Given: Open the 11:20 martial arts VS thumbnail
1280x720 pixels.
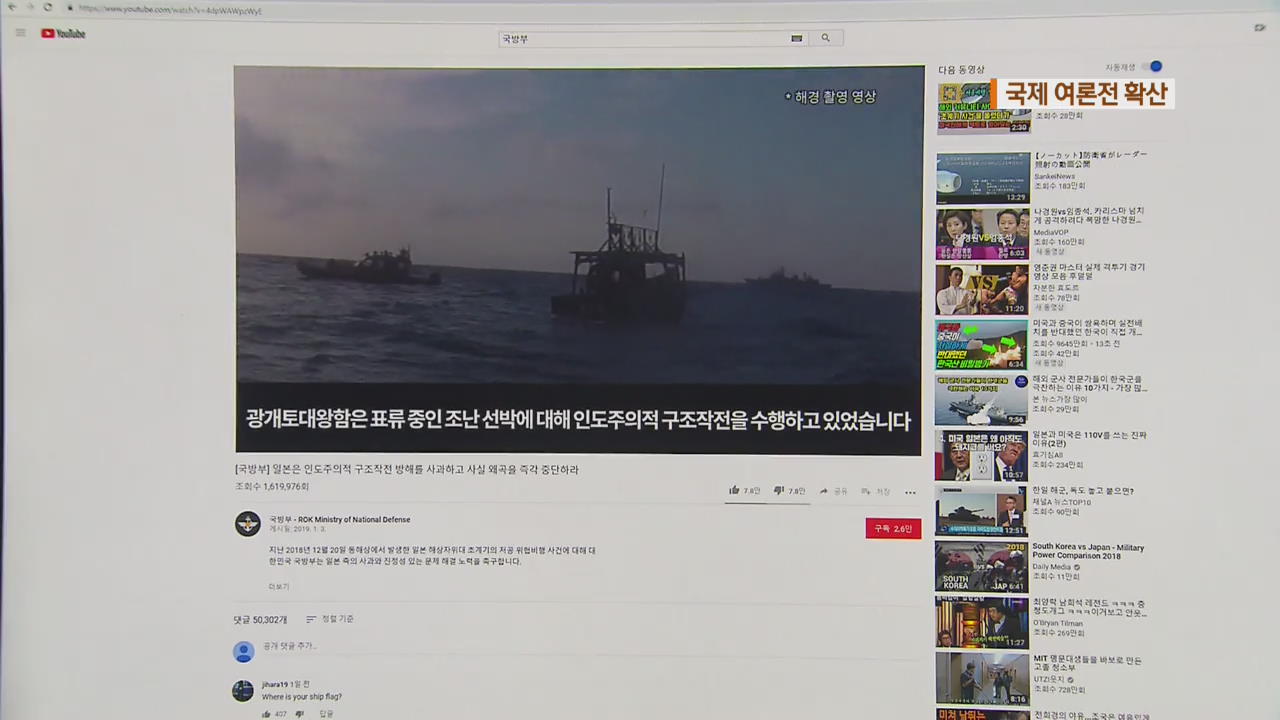Looking at the screenshot, I should (x=982, y=289).
